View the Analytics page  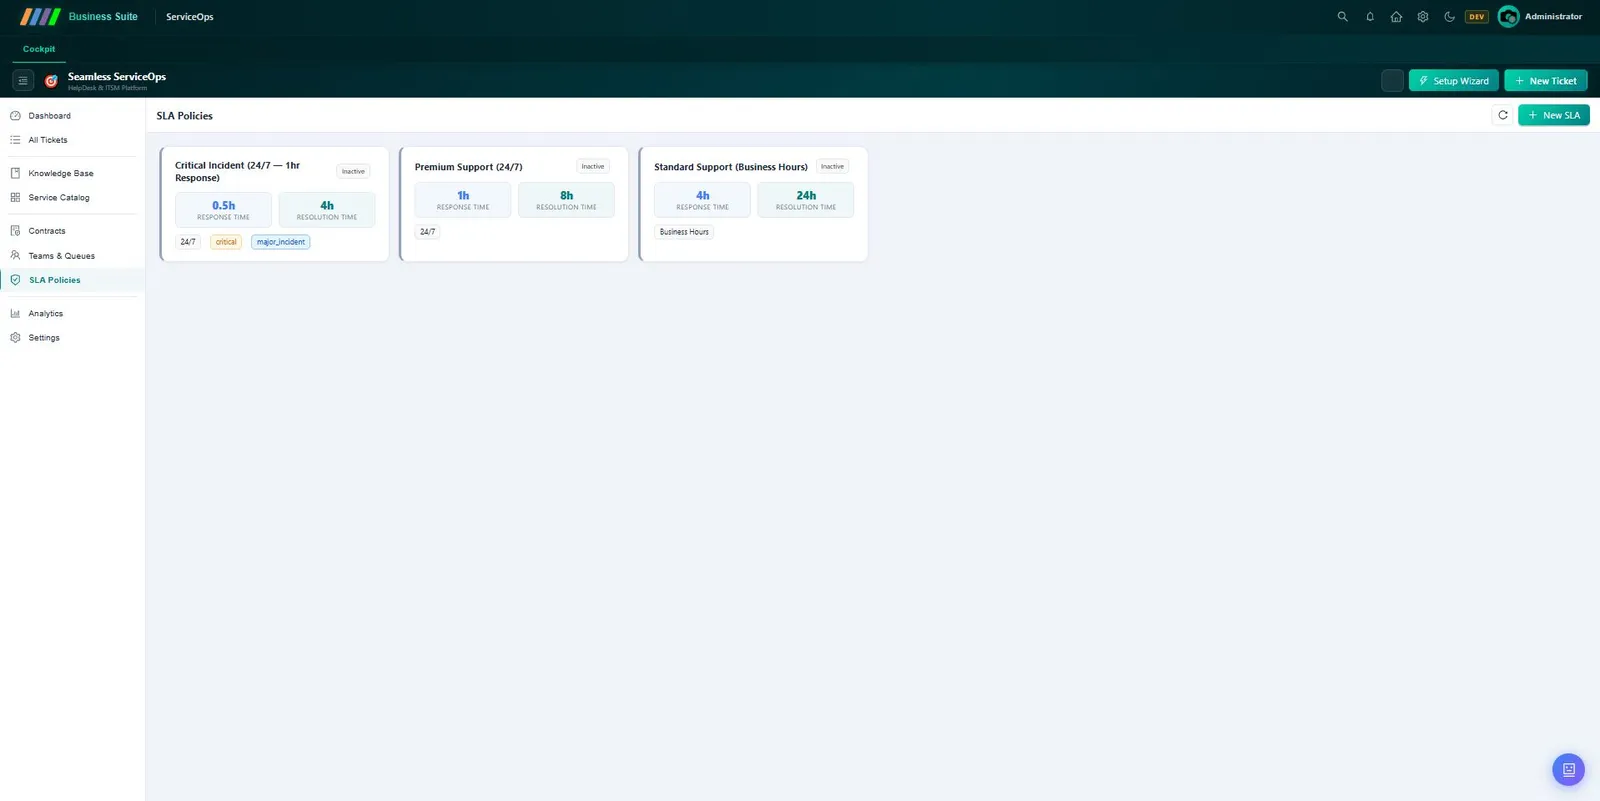tap(73, 314)
